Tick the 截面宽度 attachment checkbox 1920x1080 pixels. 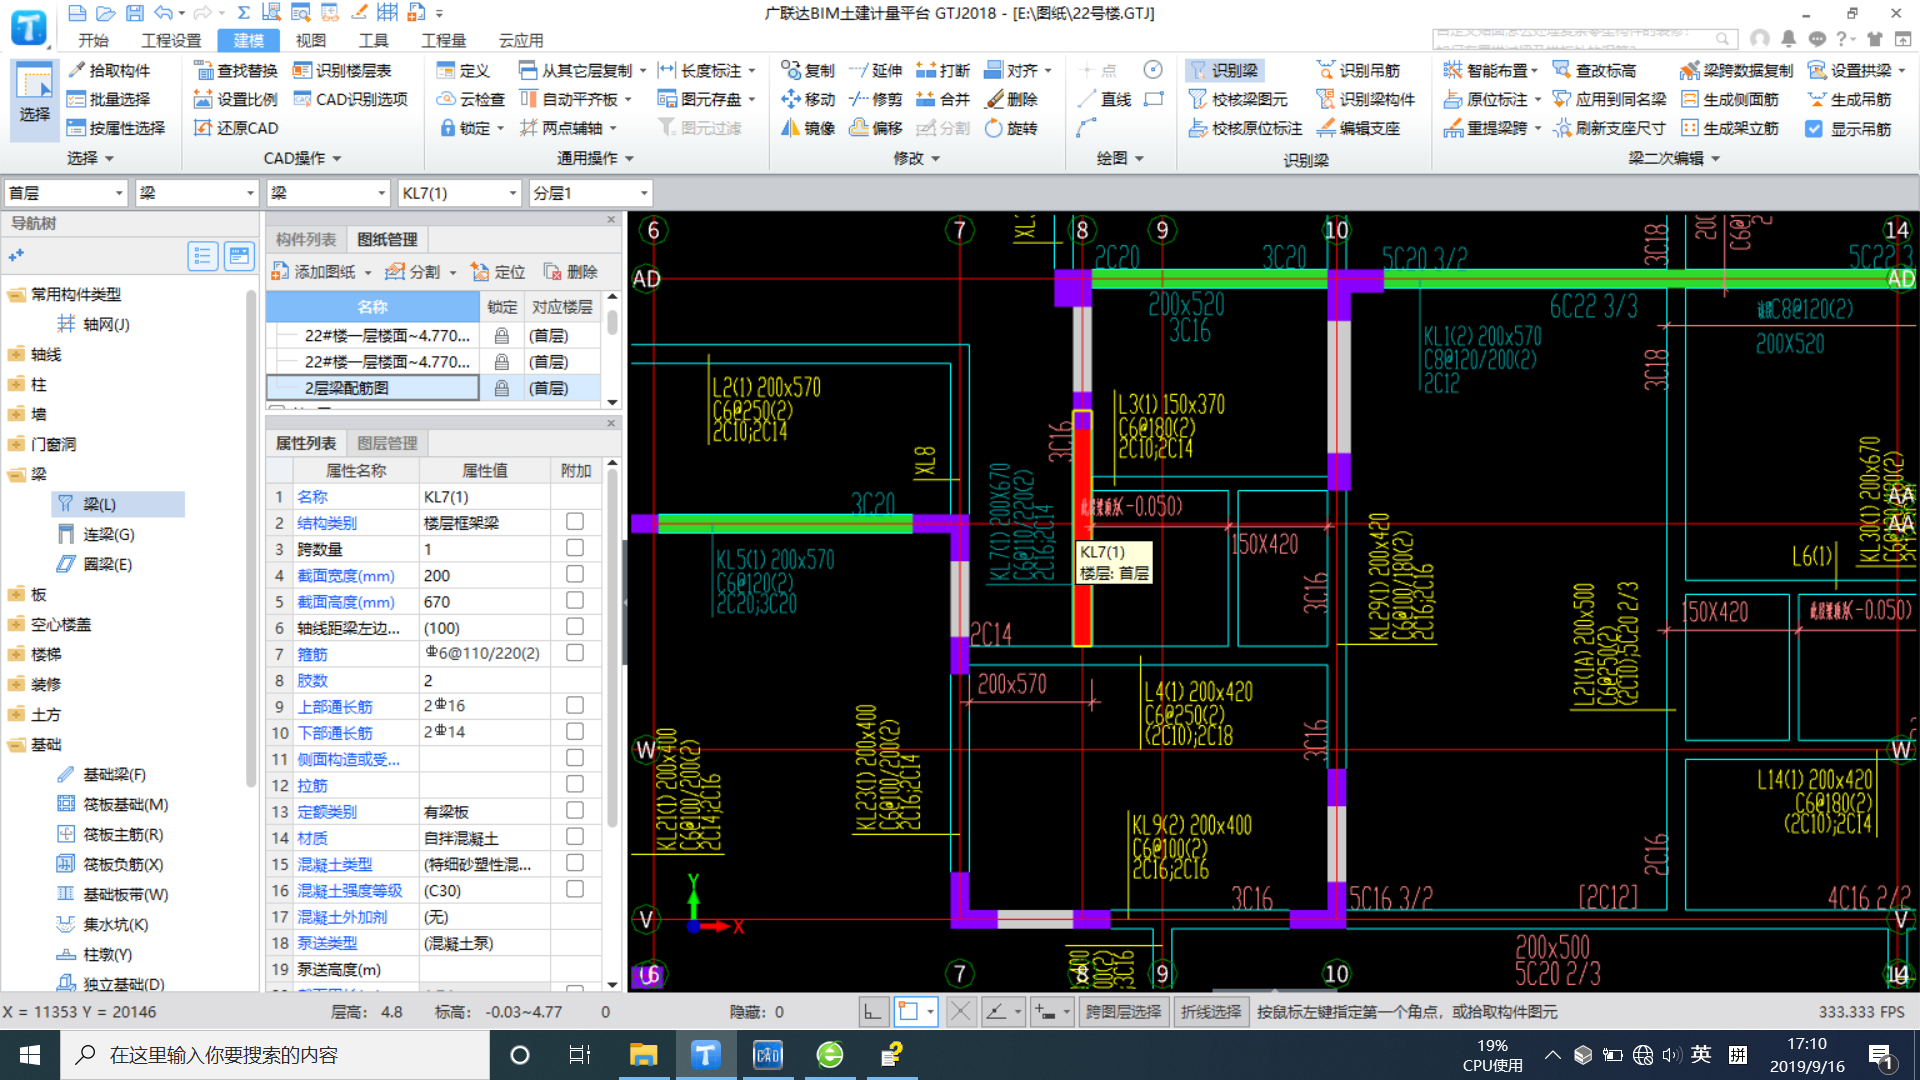575,574
